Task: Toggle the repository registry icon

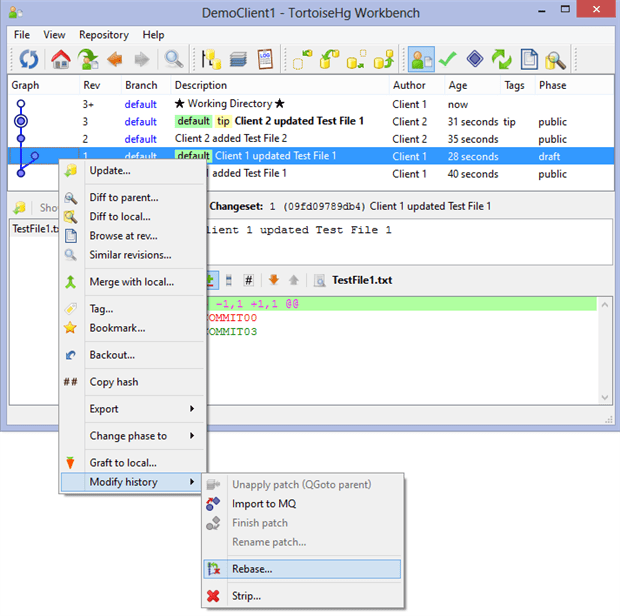Action: click(x=211, y=59)
